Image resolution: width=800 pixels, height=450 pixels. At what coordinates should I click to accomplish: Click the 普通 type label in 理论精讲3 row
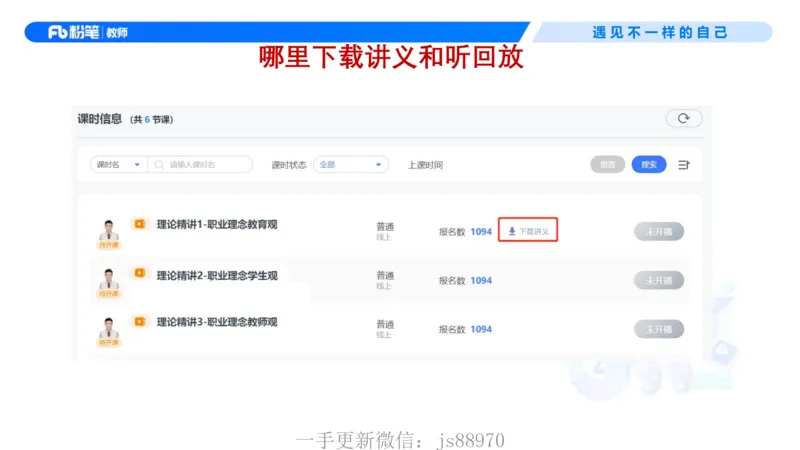pos(385,324)
